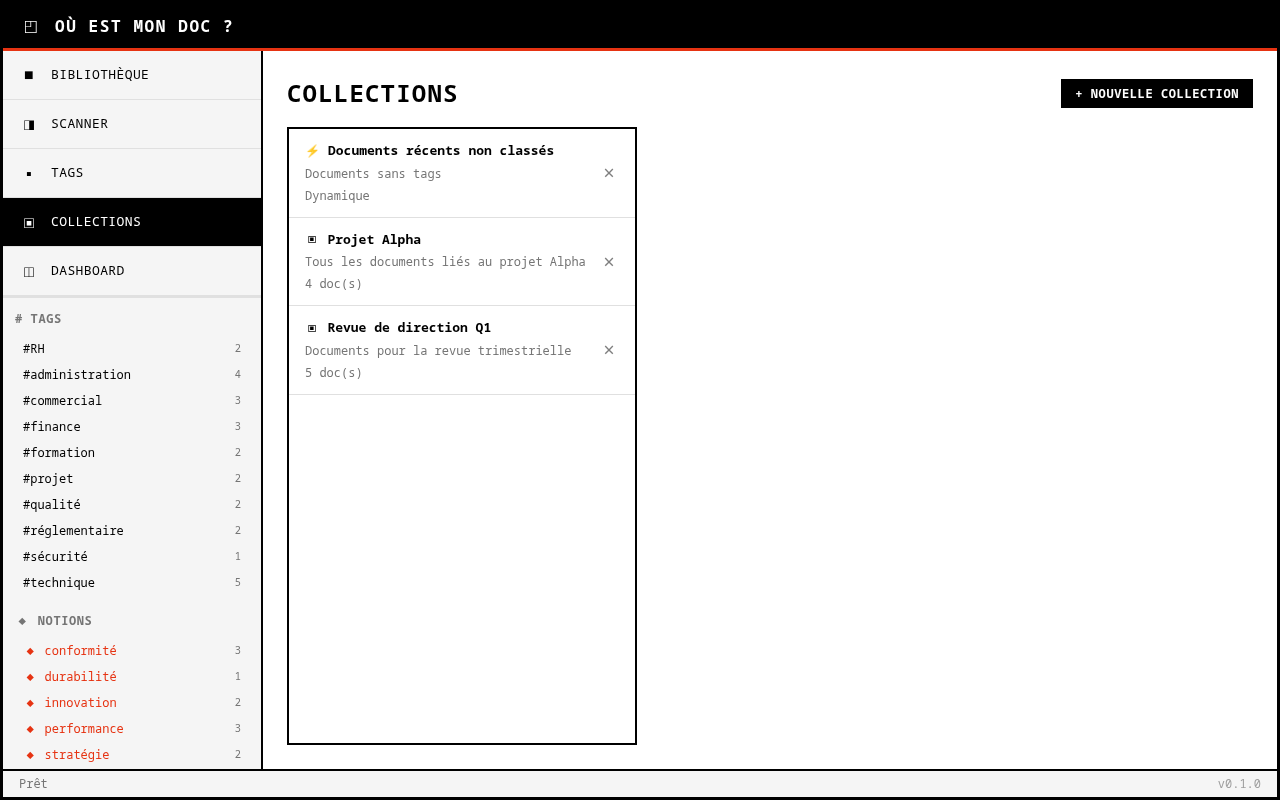Click the Dashboard sidebar icon
Screen dimensions: 1280x800
tap(27, 270)
